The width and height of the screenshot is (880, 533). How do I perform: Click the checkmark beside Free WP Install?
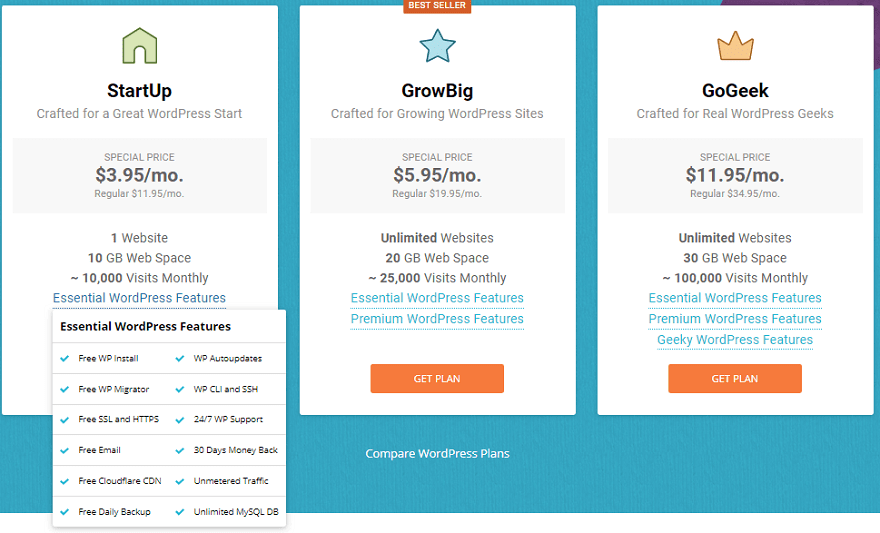tap(65, 358)
